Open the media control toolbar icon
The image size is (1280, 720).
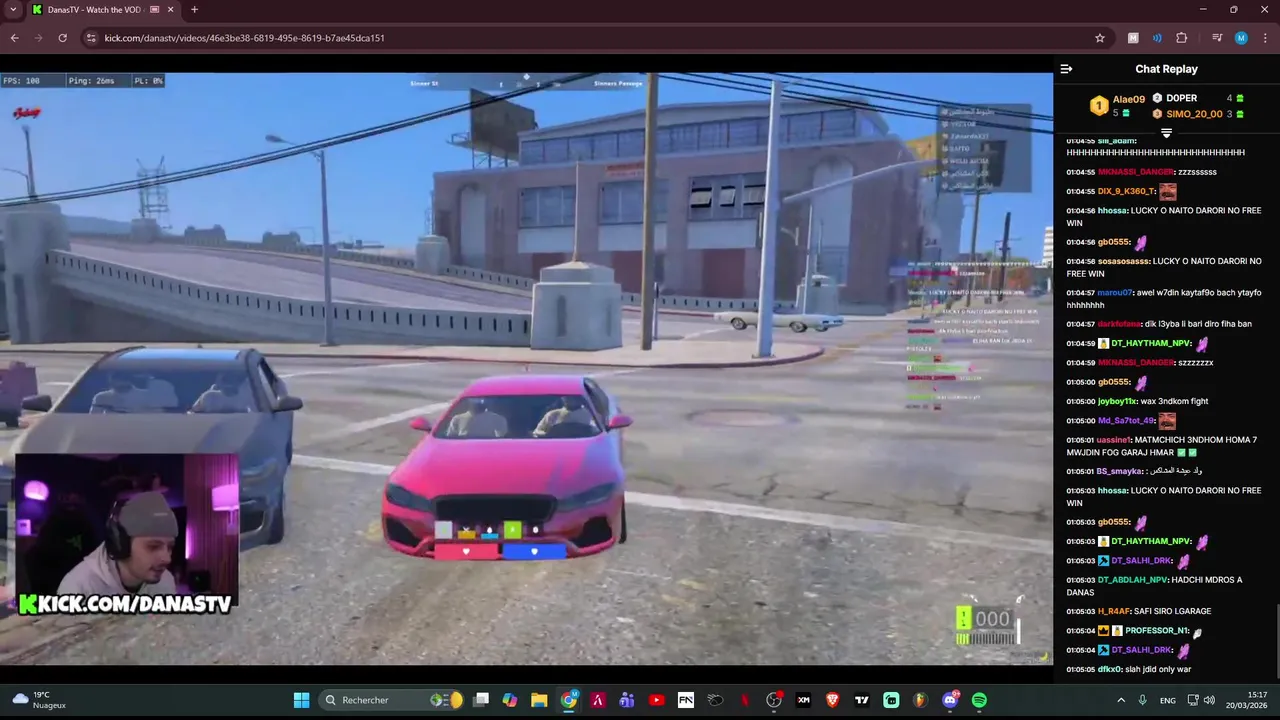(x=1217, y=38)
